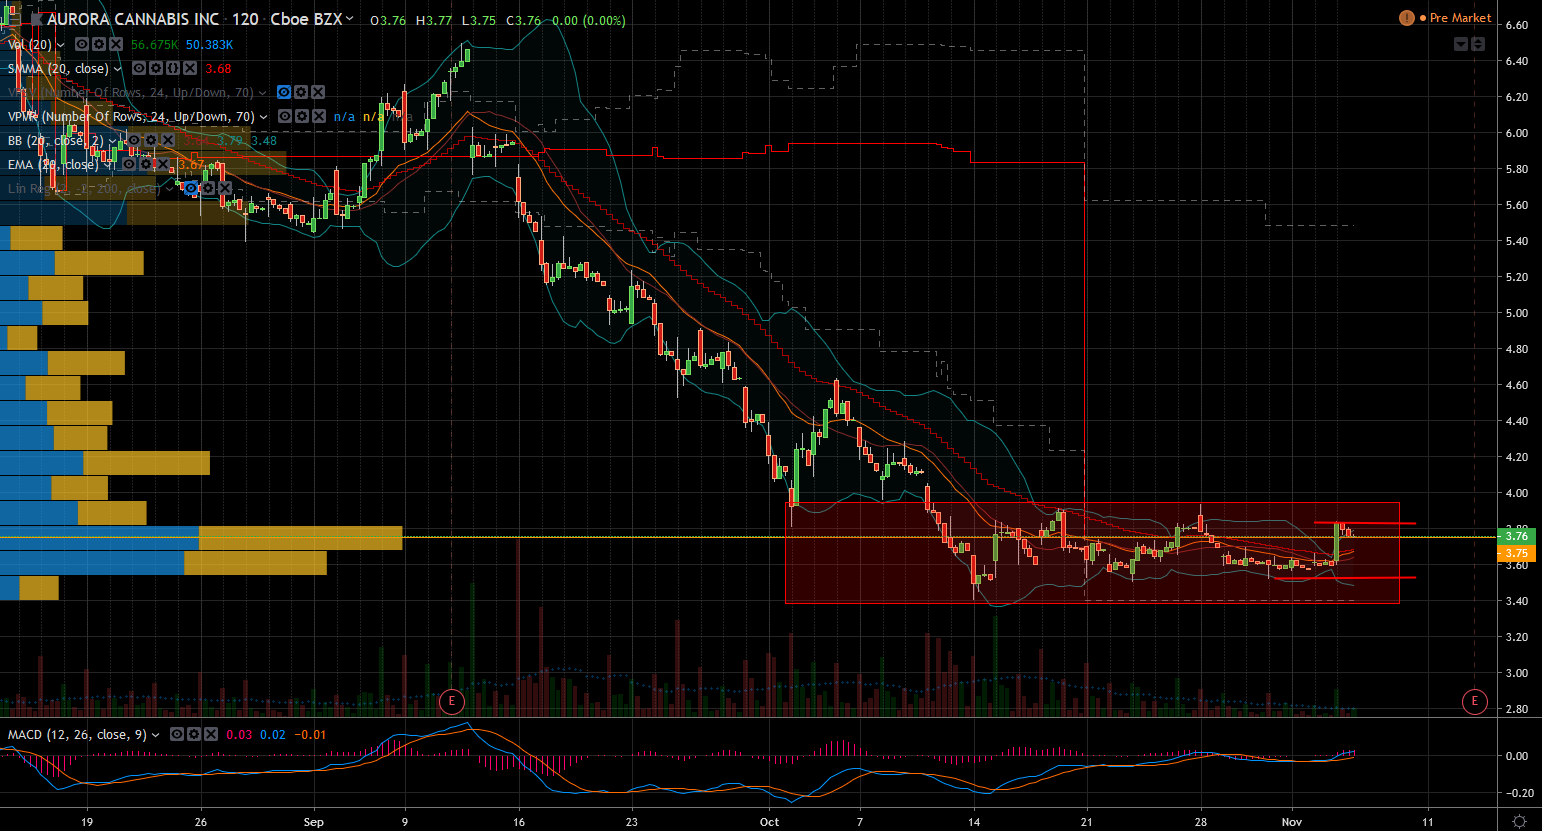The width and height of the screenshot is (1542, 831).
Task: Expand the Lin Reg indicator dropdown arrow
Action: coord(170,189)
